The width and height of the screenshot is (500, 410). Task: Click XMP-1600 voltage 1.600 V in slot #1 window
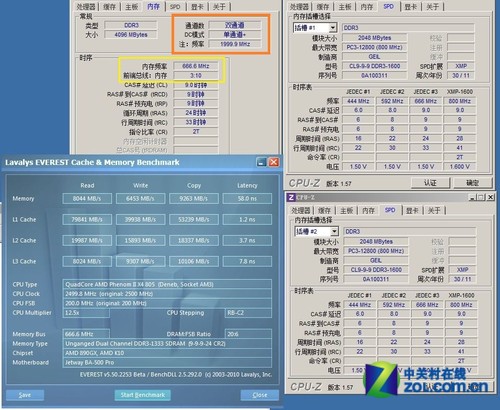click(x=460, y=166)
